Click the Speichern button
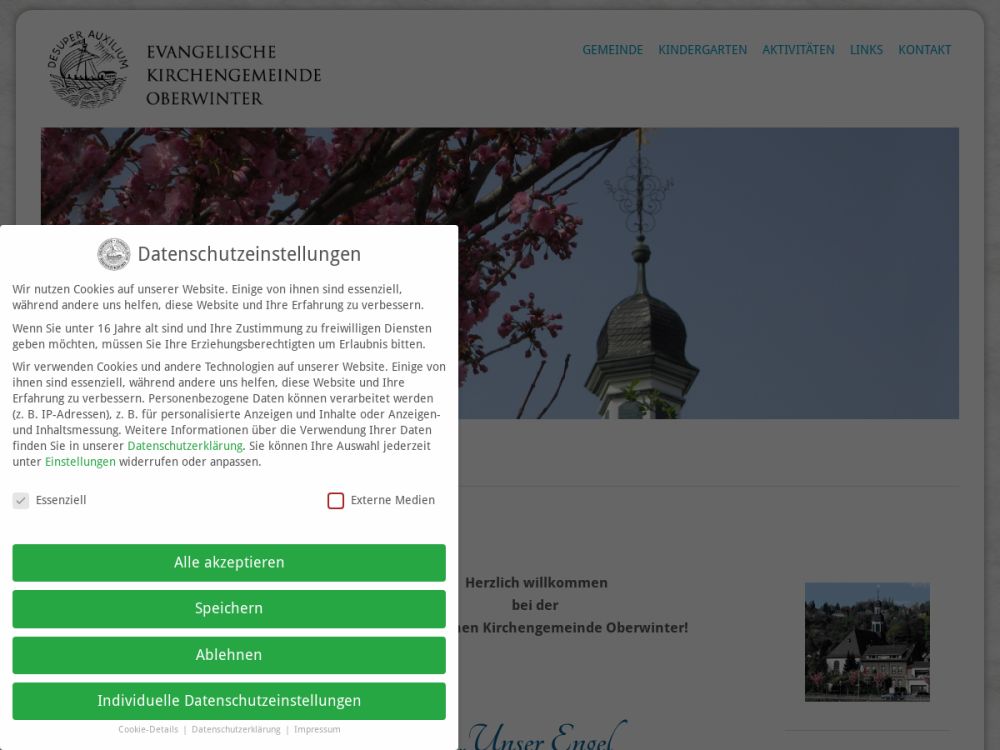This screenshot has height=750, width=1000. [x=229, y=609]
